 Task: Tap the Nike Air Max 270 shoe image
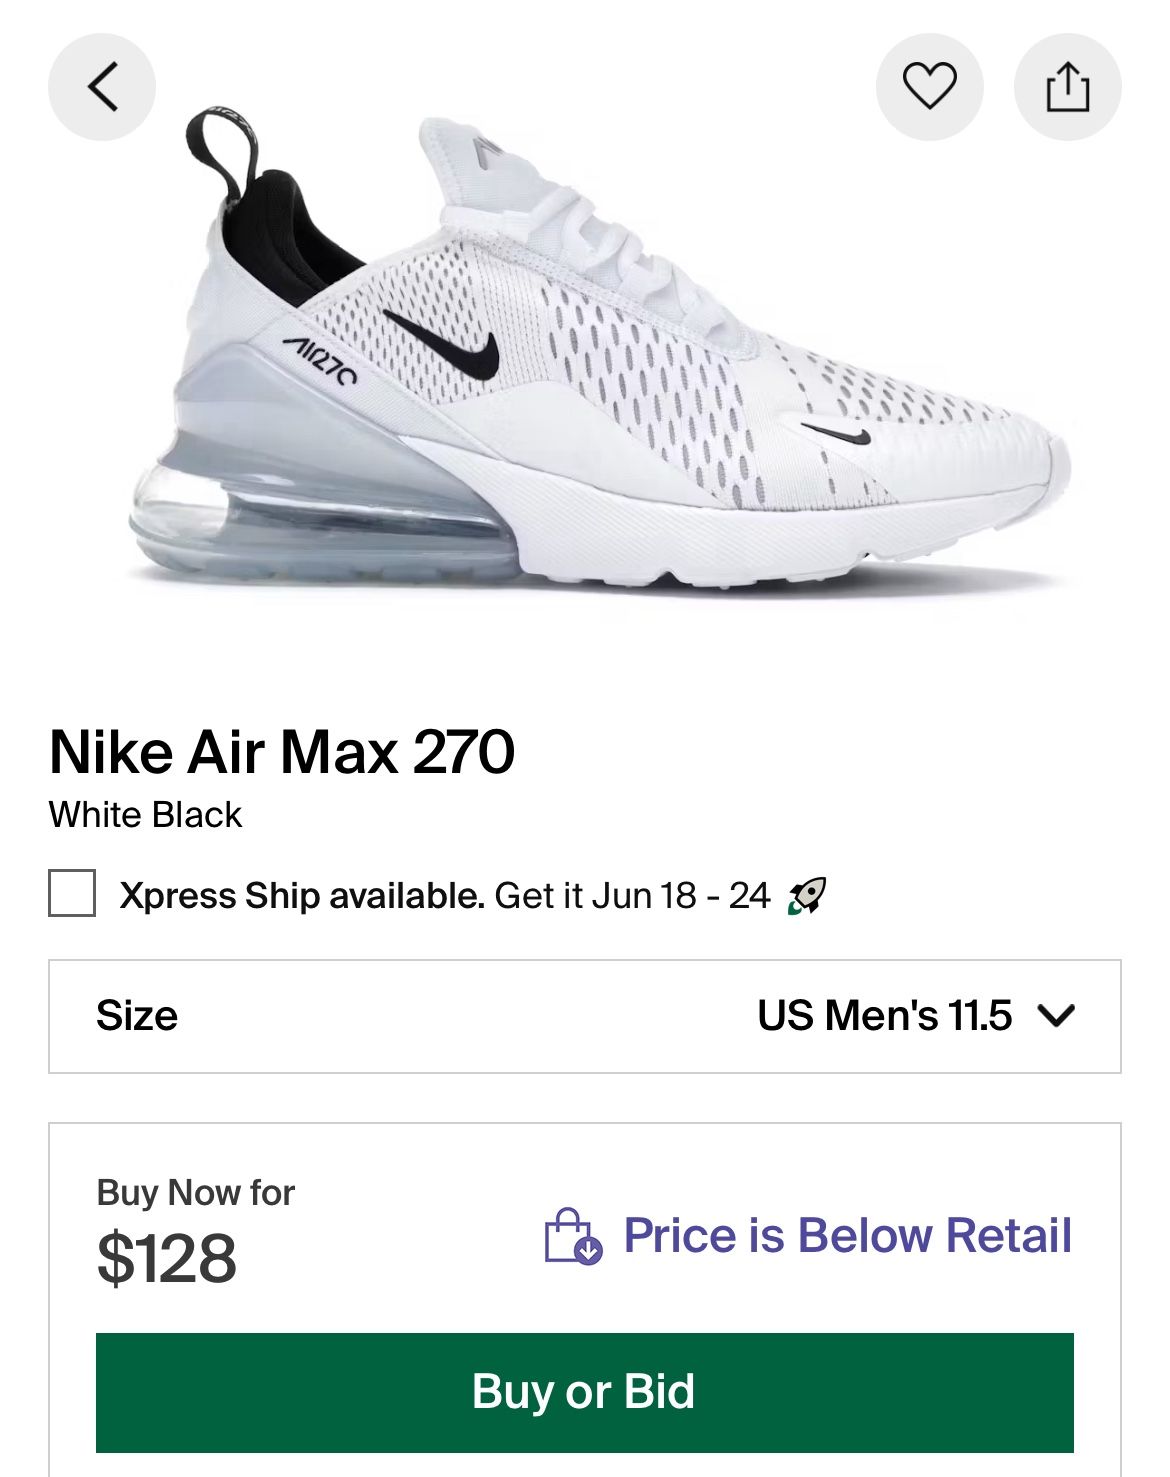coord(600,360)
